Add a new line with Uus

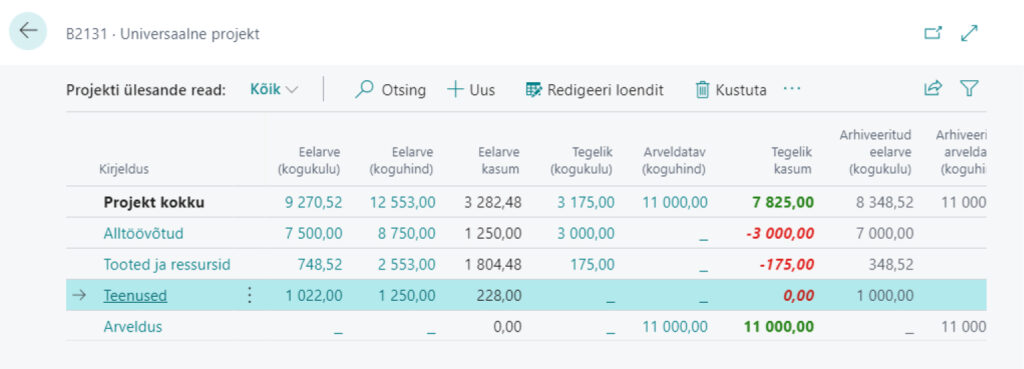(471, 89)
